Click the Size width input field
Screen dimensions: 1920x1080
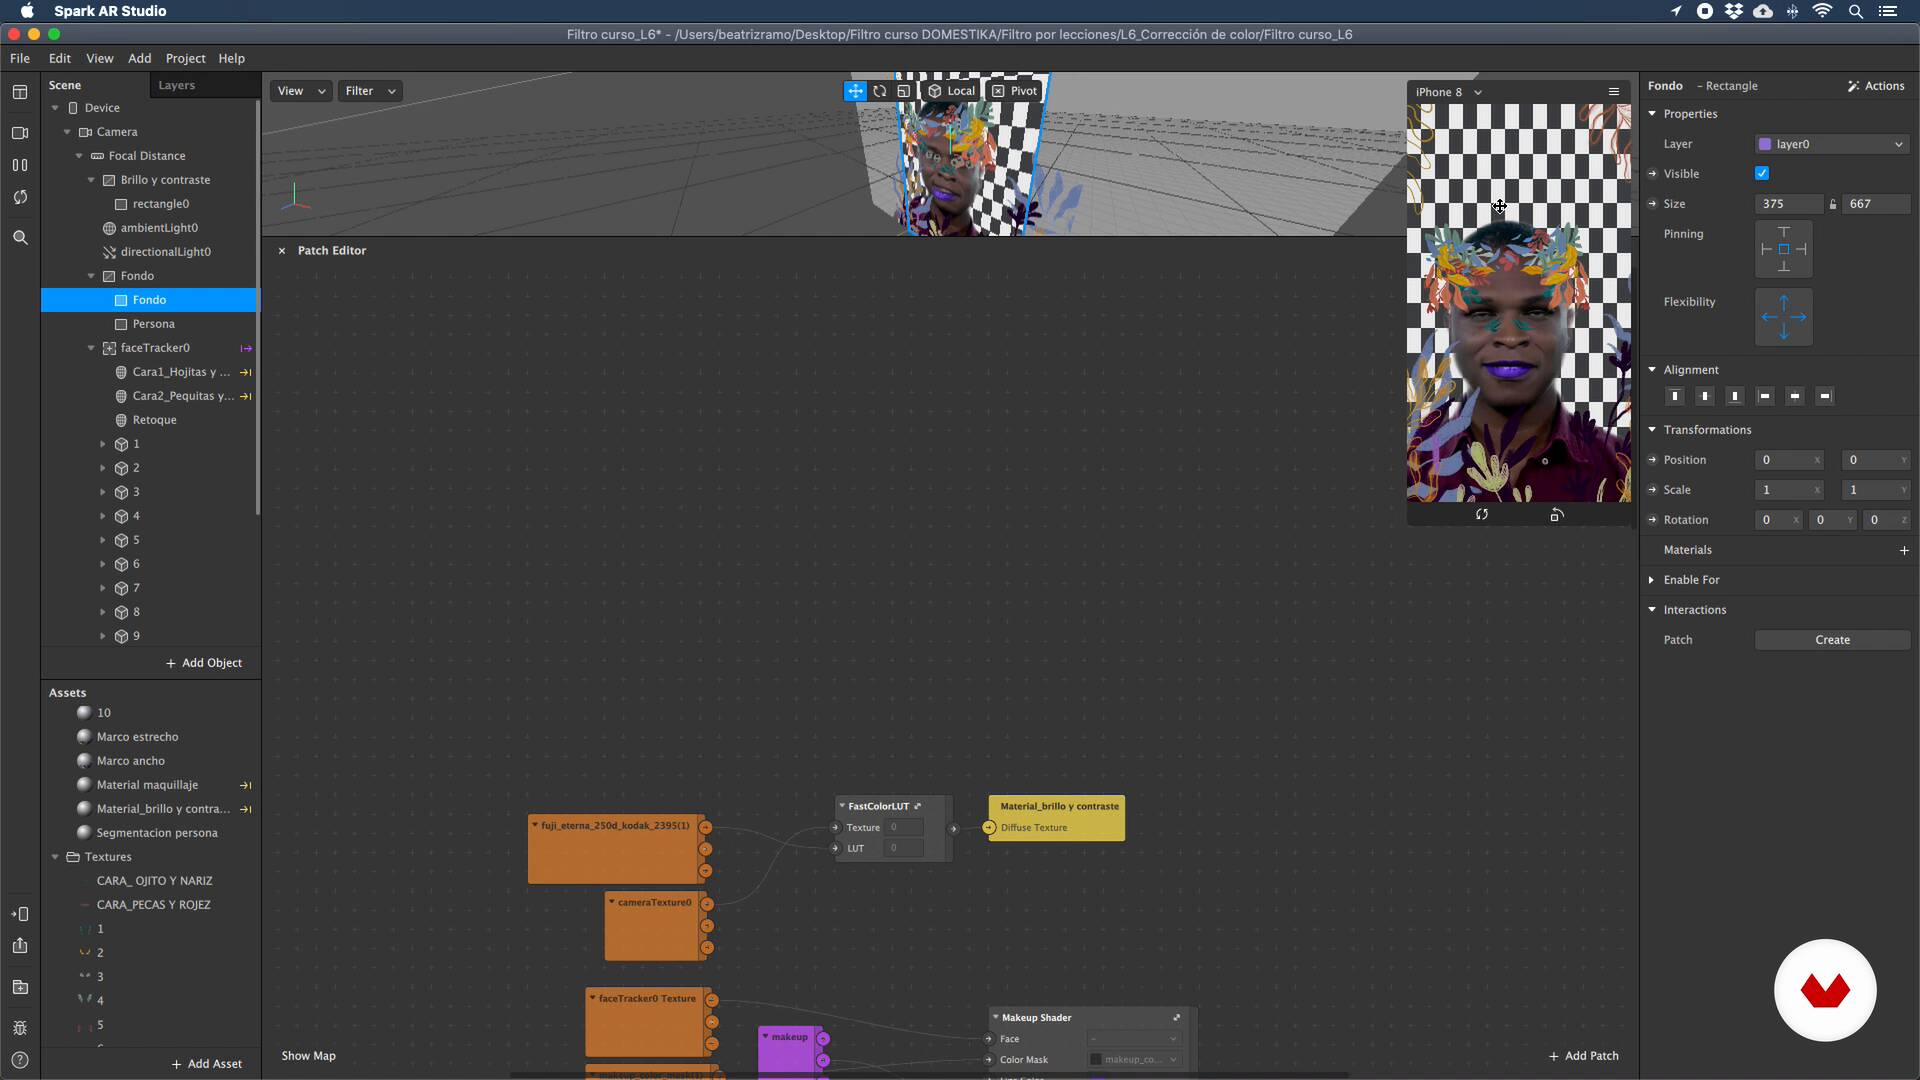[1788, 204]
